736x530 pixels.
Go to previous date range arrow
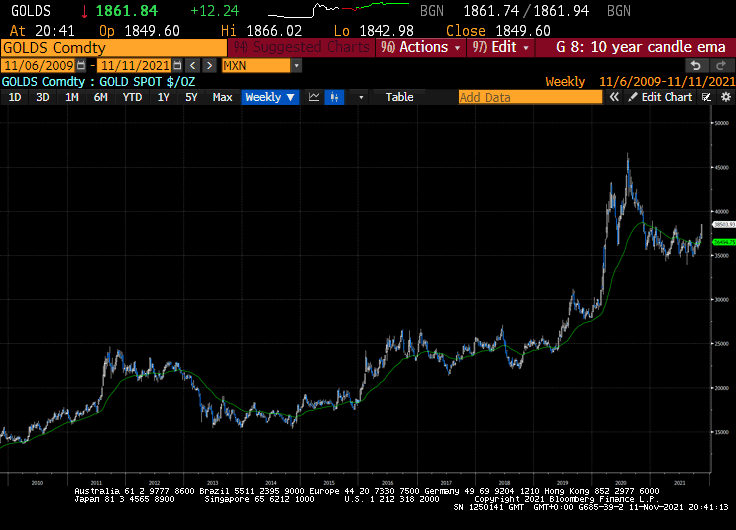(192, 66)
